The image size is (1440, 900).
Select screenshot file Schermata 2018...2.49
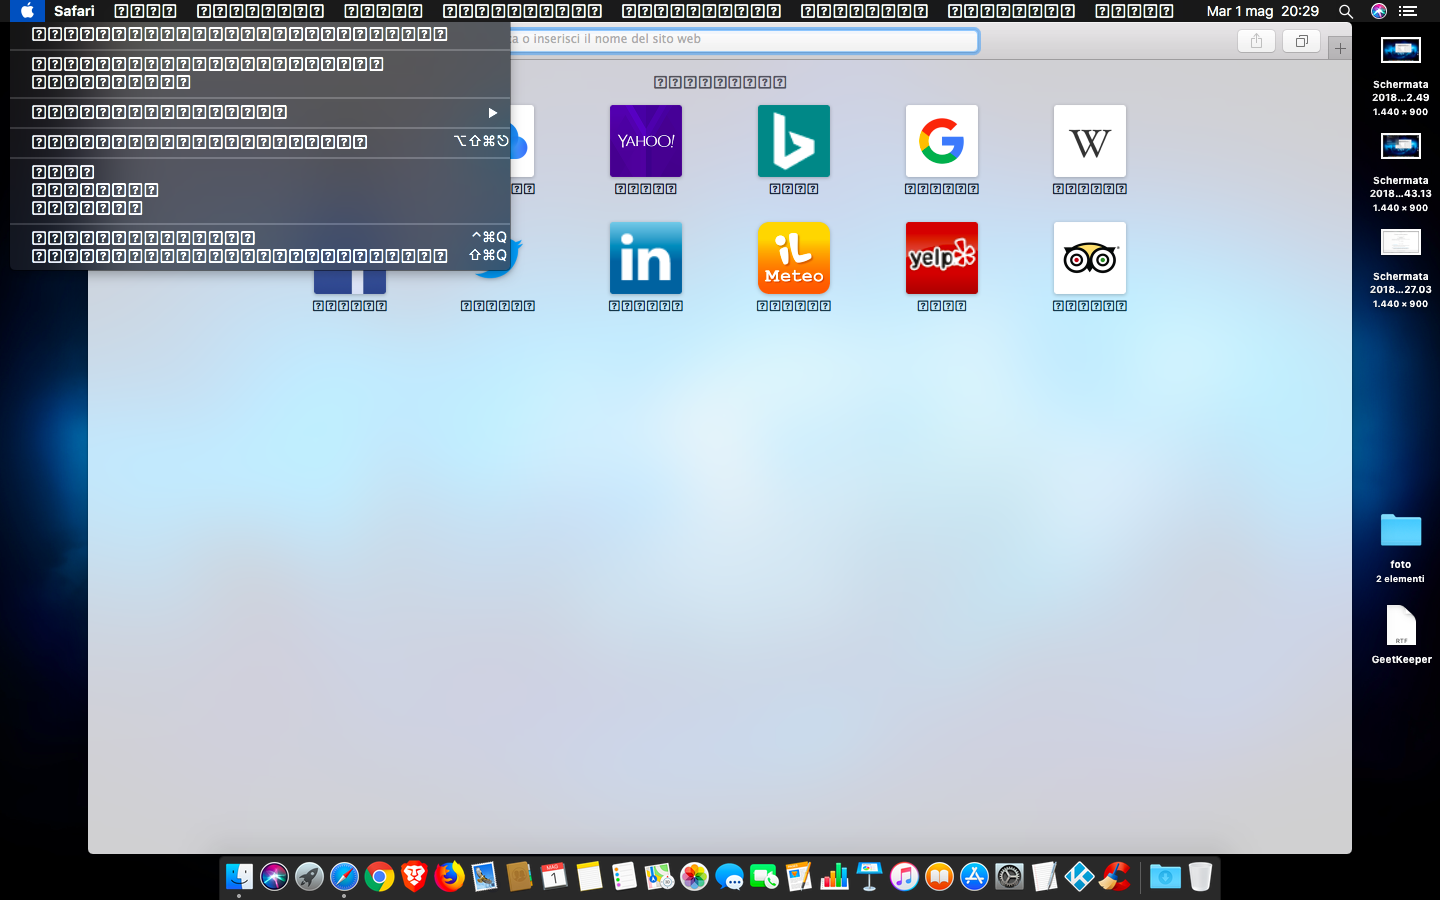(x=1401, y=76)
